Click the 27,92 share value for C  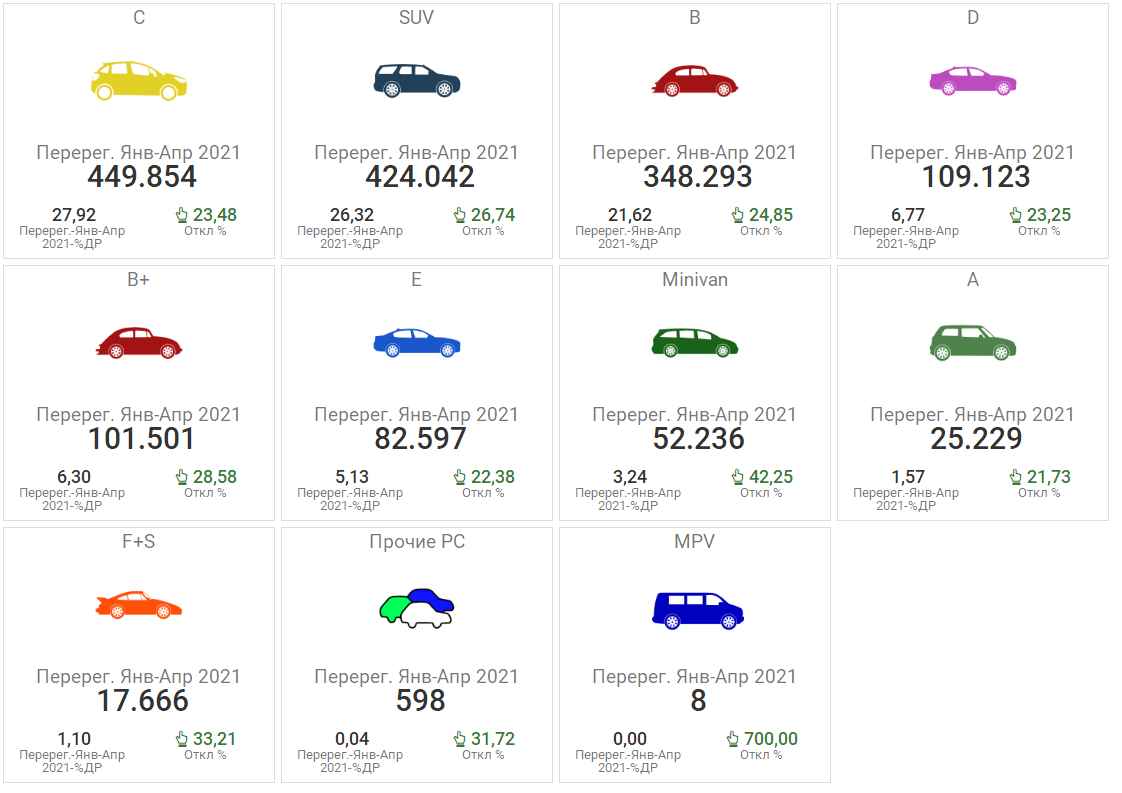tap(73, 215)
